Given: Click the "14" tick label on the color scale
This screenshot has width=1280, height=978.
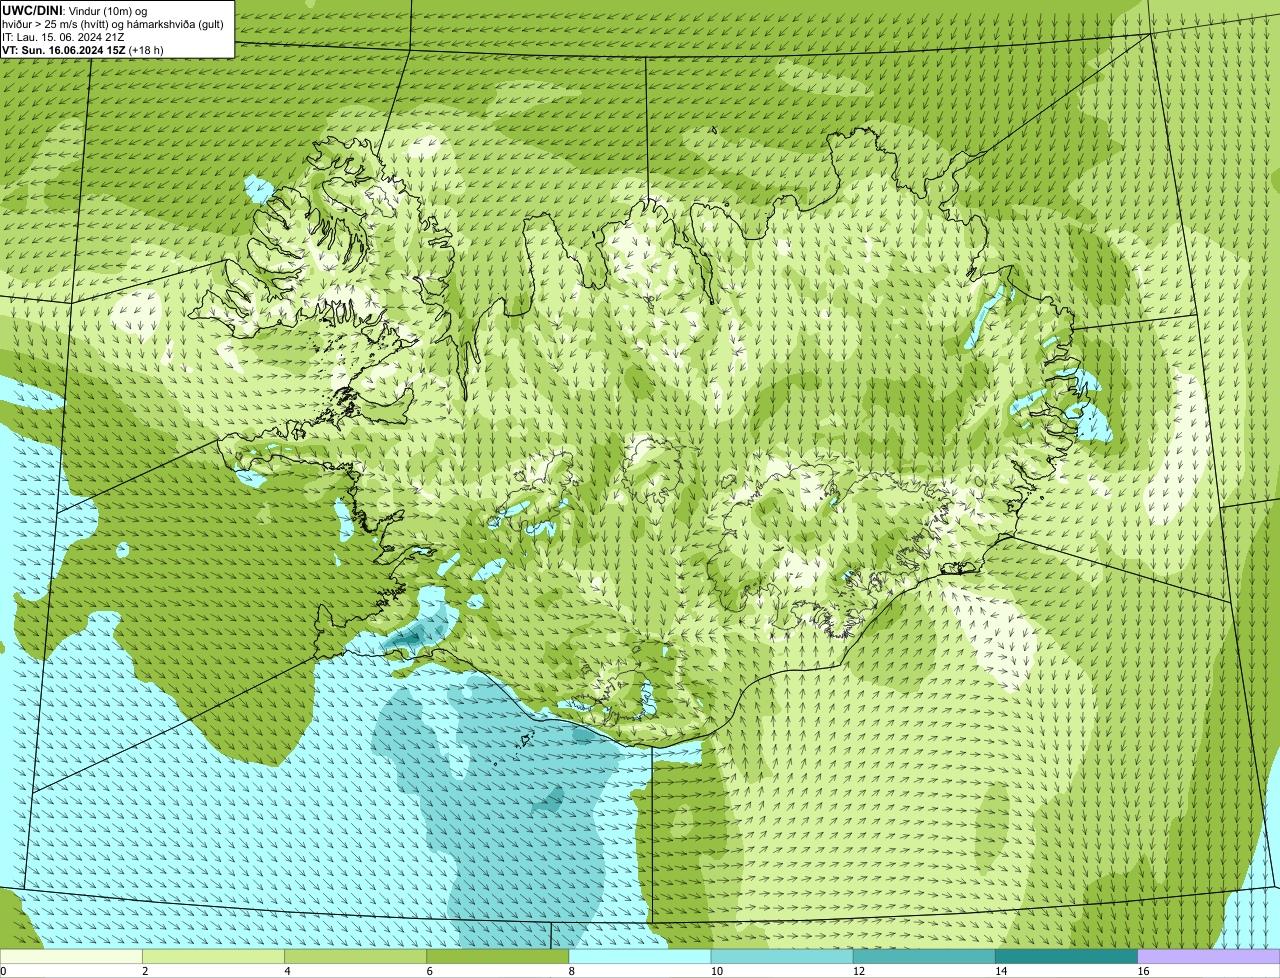Looking at the screenshot, I should pos(1000,971).
